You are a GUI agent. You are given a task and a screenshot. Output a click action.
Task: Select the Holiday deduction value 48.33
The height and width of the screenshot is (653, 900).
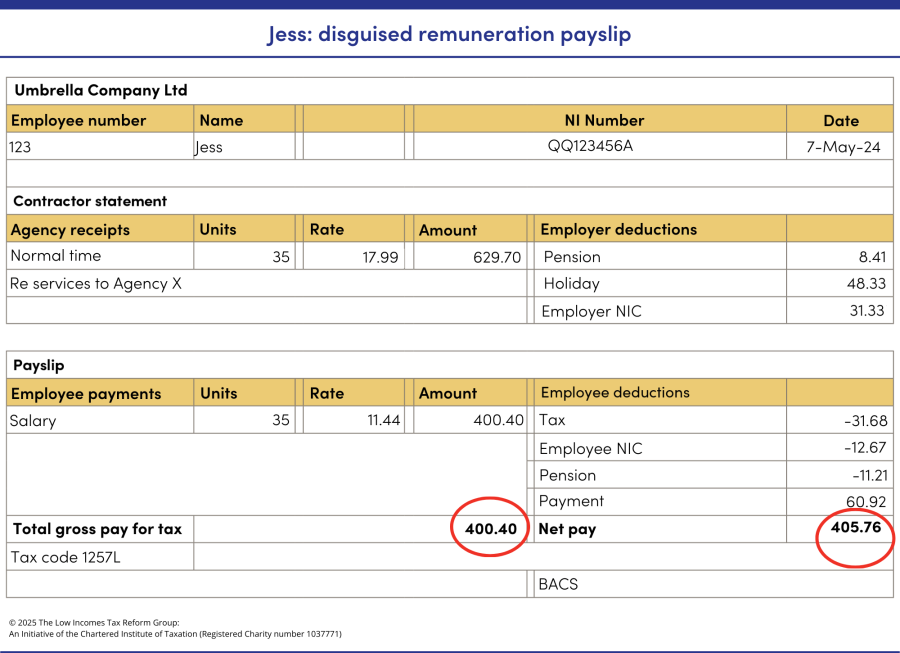pos(866,284)
